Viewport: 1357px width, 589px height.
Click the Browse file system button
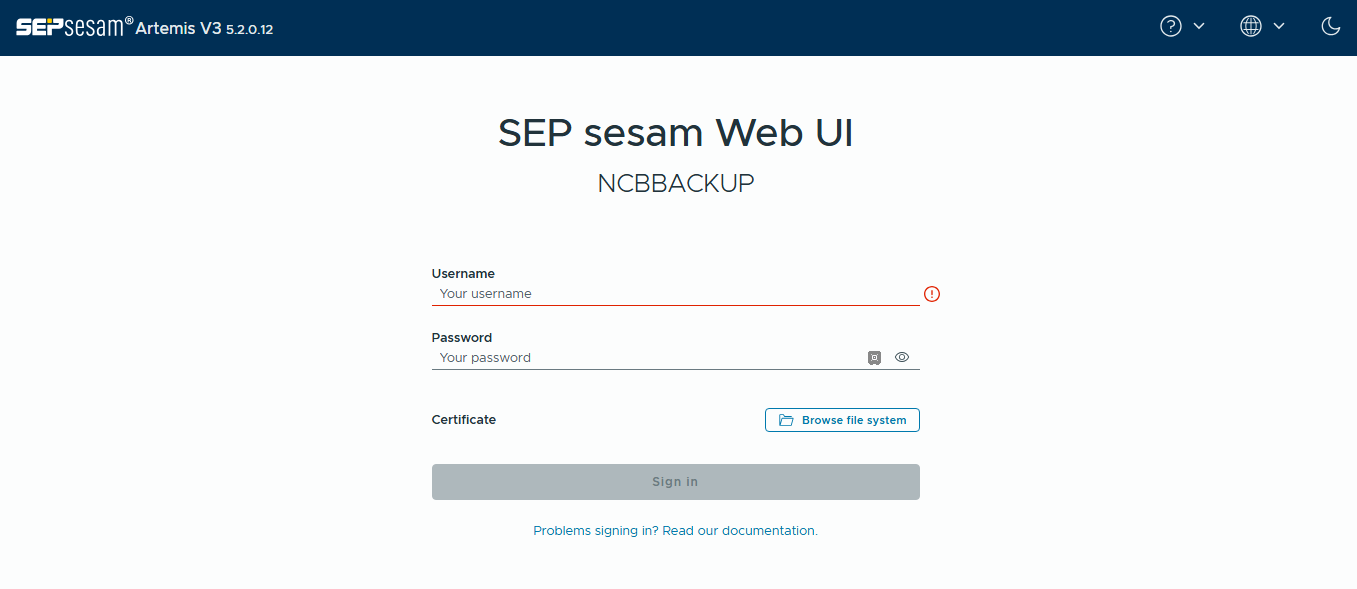click(842, 420)
